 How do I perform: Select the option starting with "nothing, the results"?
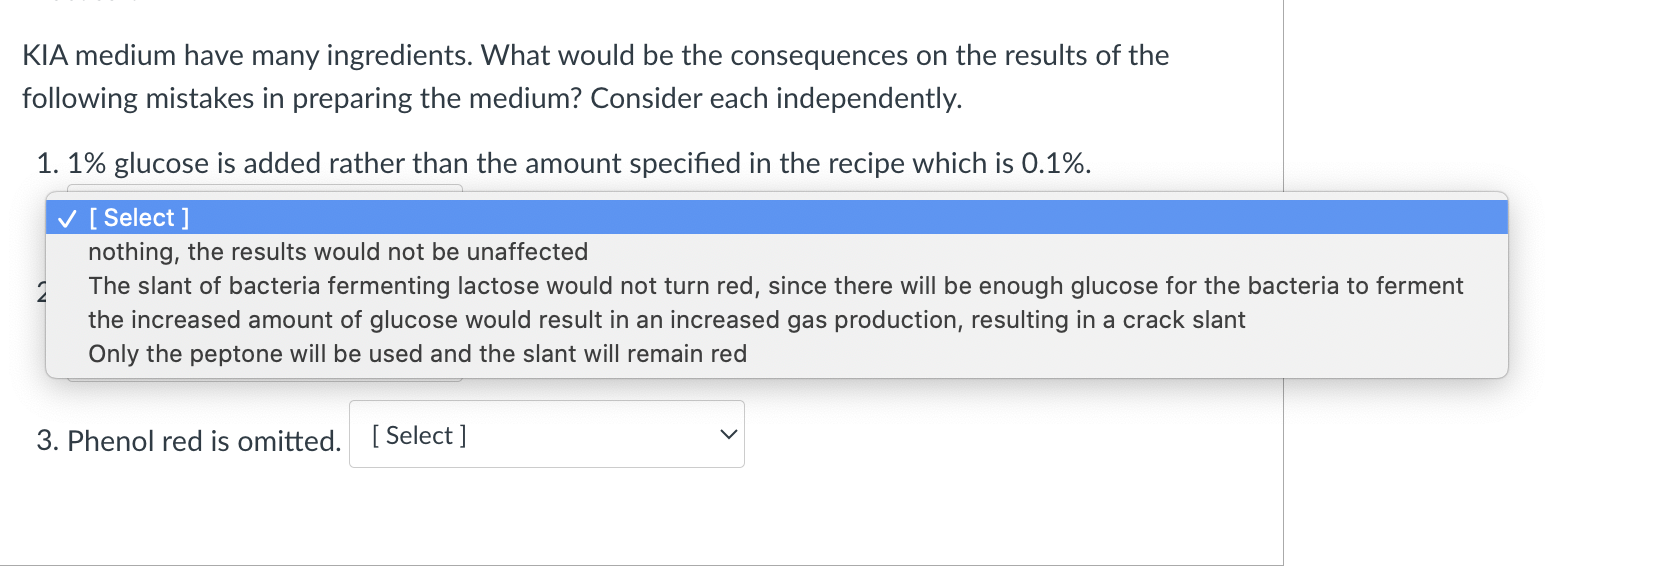[338, 251]
